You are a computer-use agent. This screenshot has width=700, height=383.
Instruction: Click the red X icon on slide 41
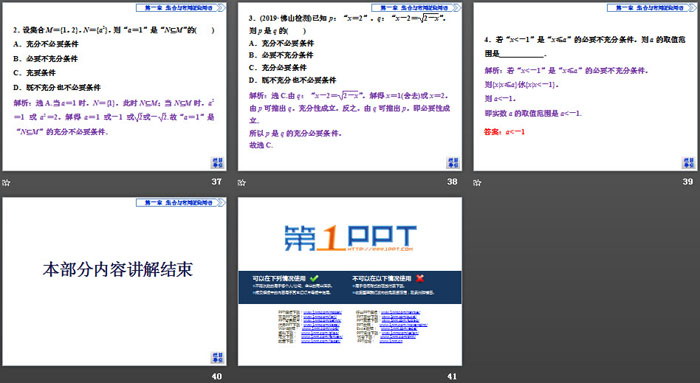pyautogui.click(x=420, y=278)
